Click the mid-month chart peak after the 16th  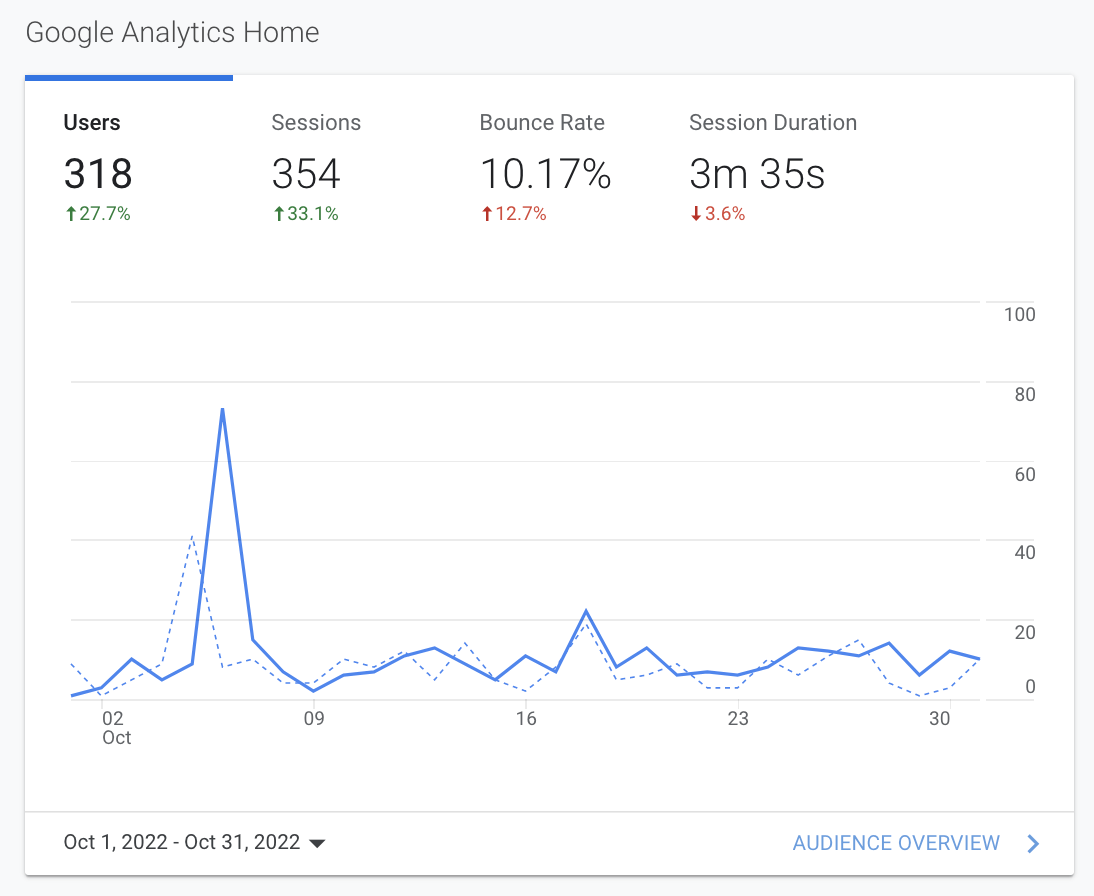(x=586, y=611)
